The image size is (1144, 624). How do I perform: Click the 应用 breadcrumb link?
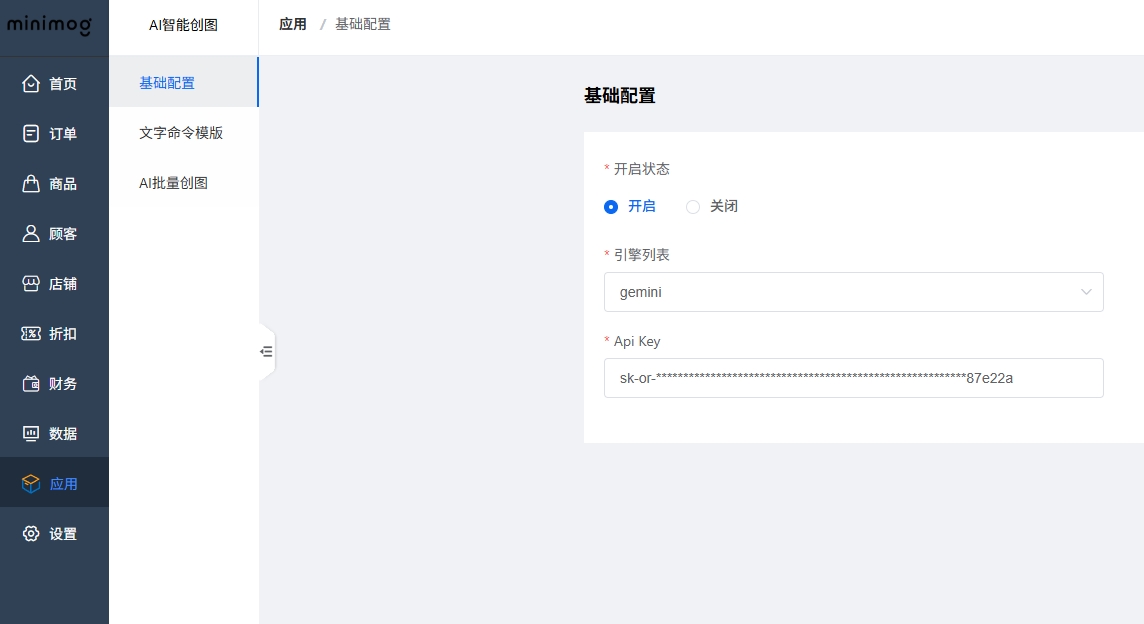(x=293, y=24)
